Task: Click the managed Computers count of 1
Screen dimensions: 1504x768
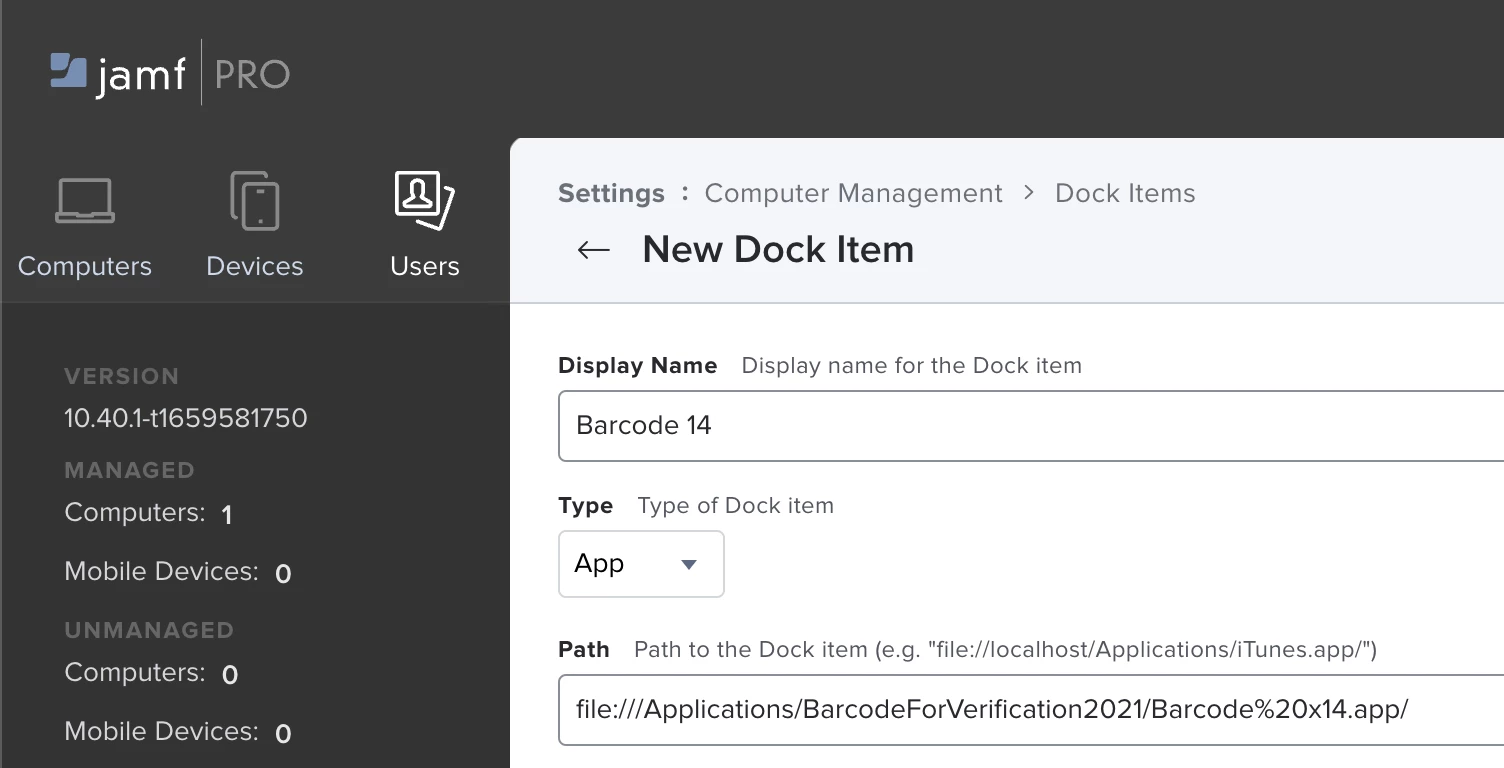Action: click(227, 514)
